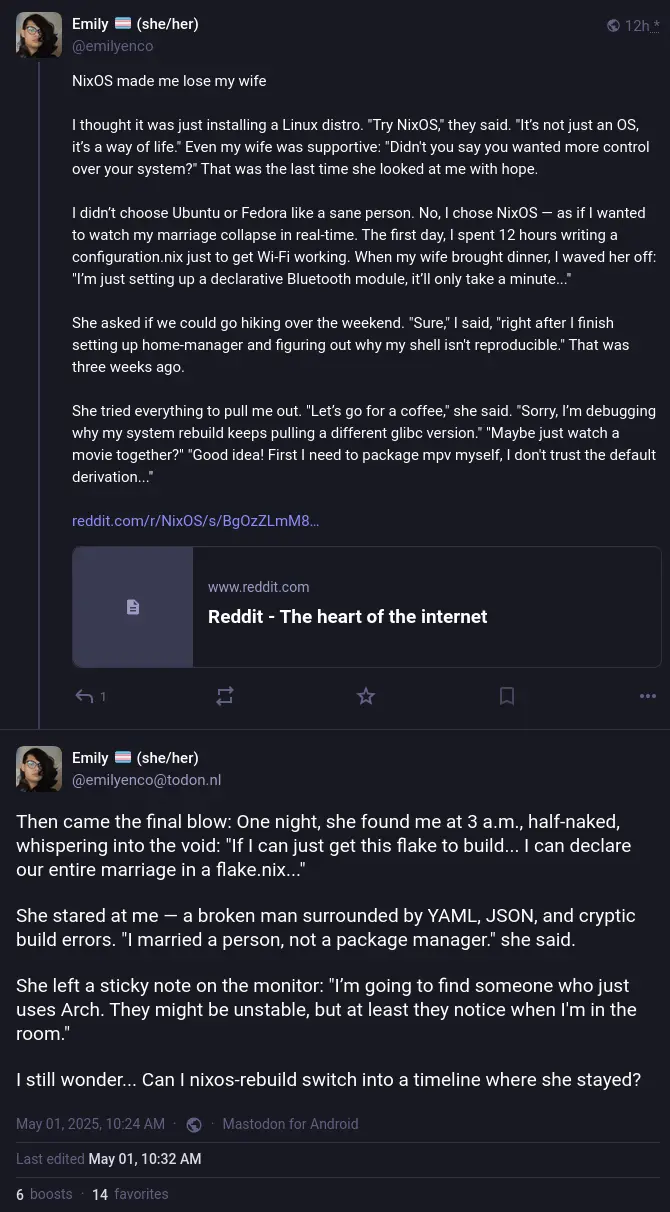
Task: Favorite the first post with star
Action: coord(366,696)
